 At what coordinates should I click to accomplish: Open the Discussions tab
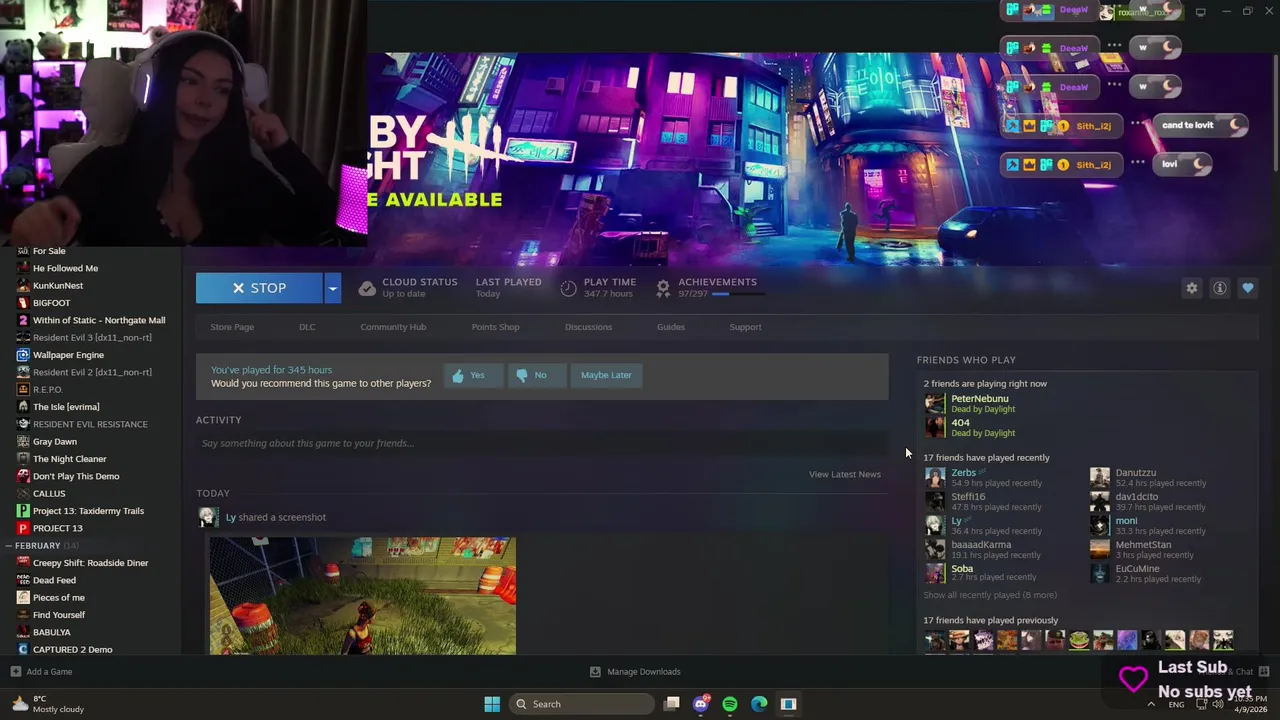pyautogui.click(x=588, y=327)
